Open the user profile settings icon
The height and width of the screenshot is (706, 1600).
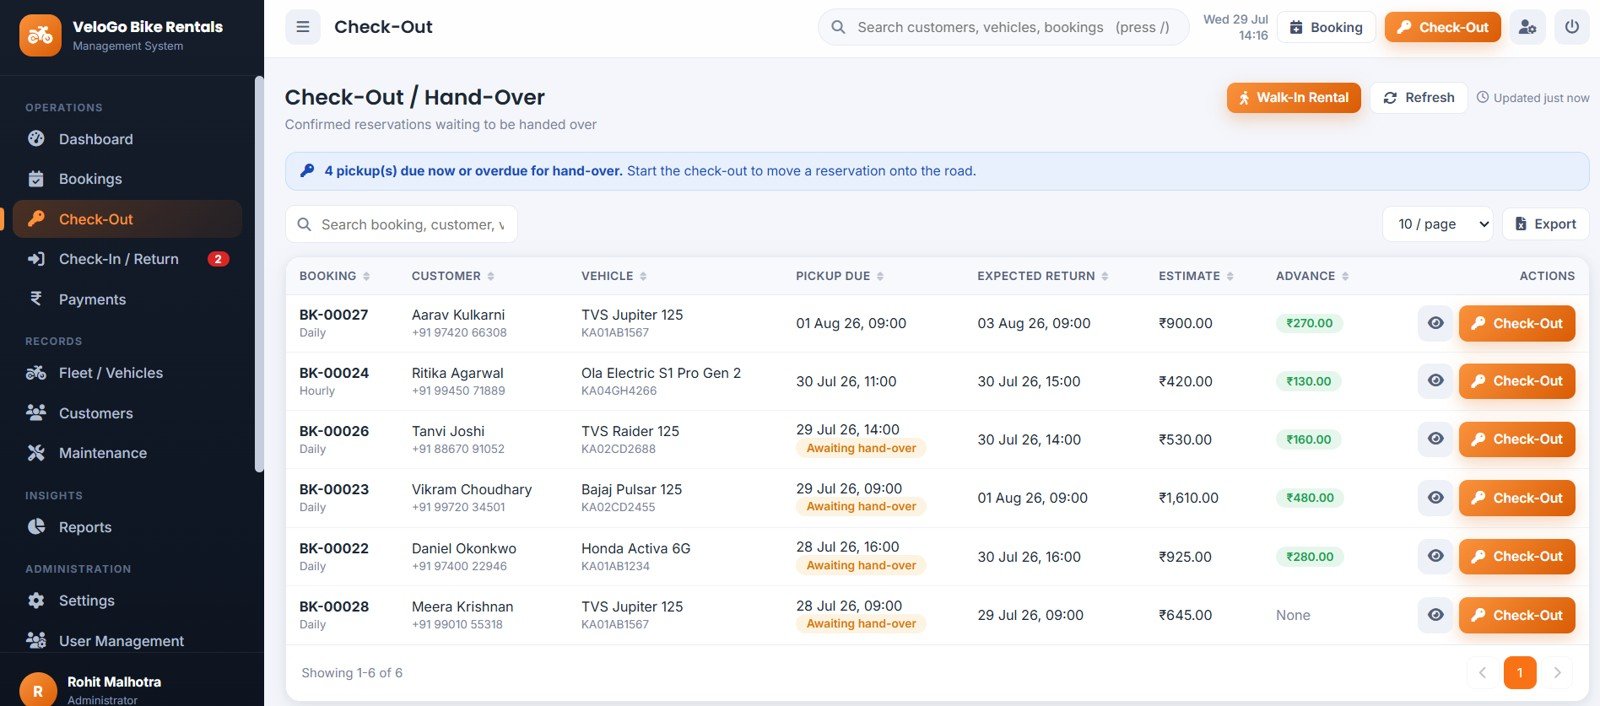[1527, 27]
